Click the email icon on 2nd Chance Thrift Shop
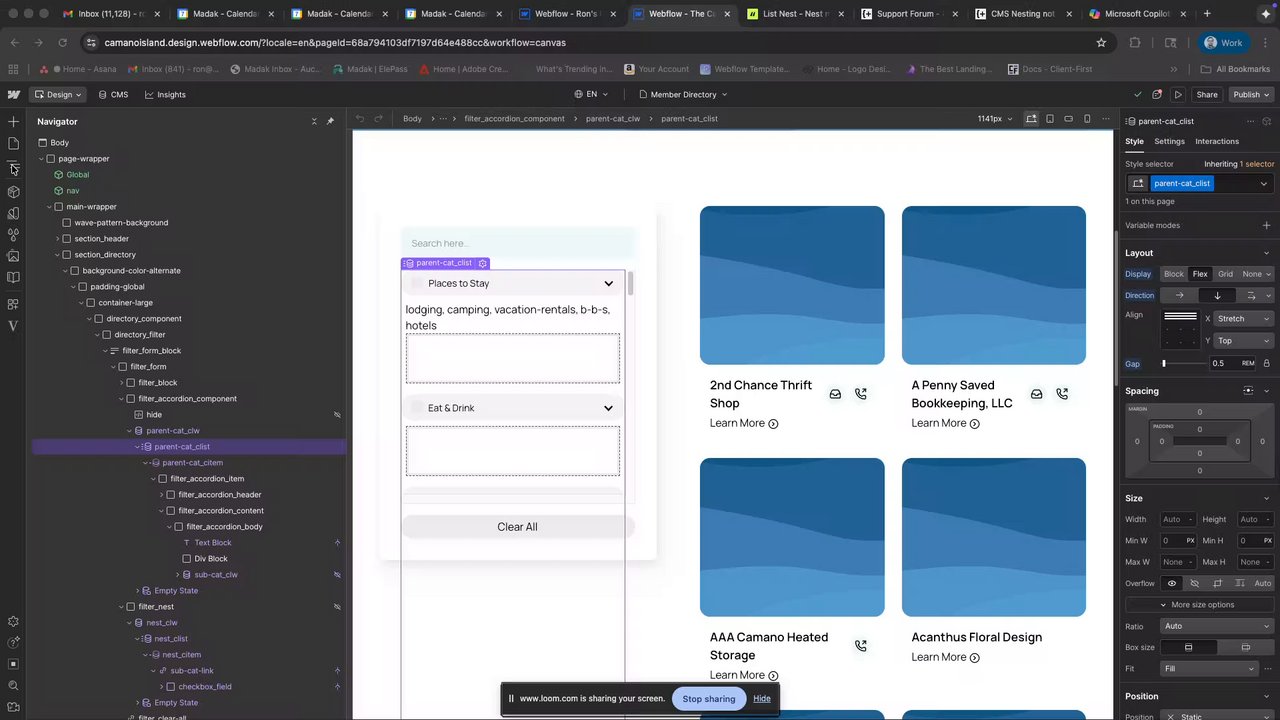The width and height of the screenshot is (1280, 720). pos(835,394)
